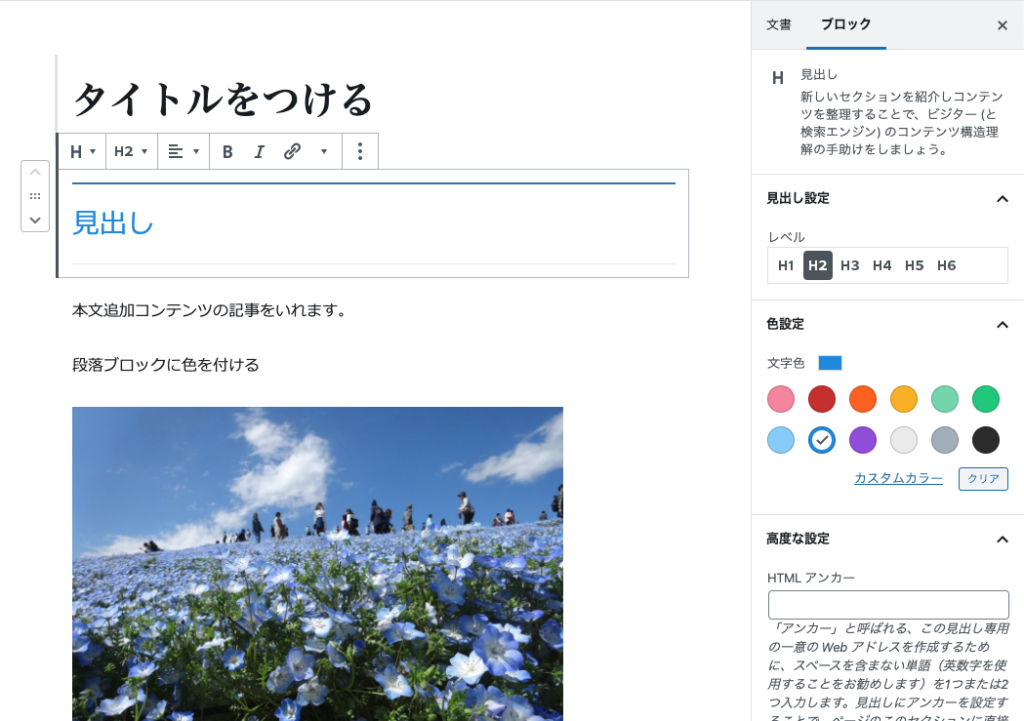Move block down with arrow
1024x721 pixels.
[x=35, y=219]
